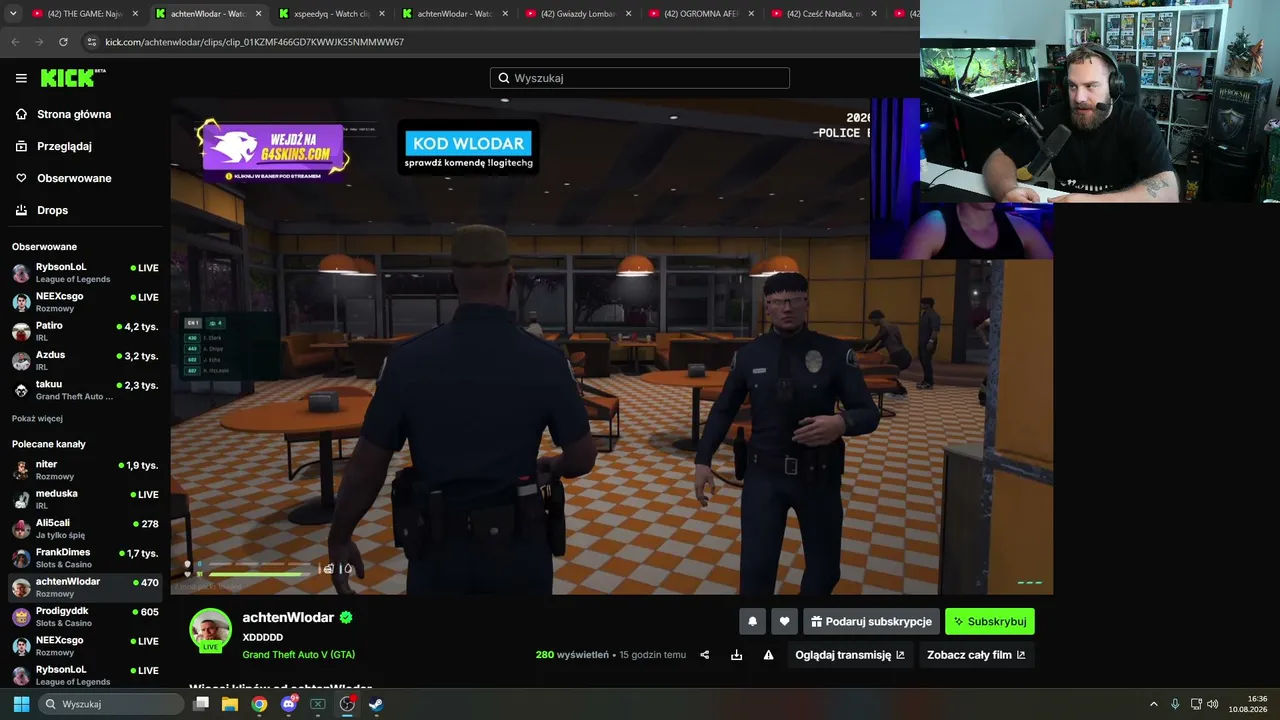Expand the Chrome tab search dropdown
This screenshot has width=1280, height=720.
coord(13,14)
